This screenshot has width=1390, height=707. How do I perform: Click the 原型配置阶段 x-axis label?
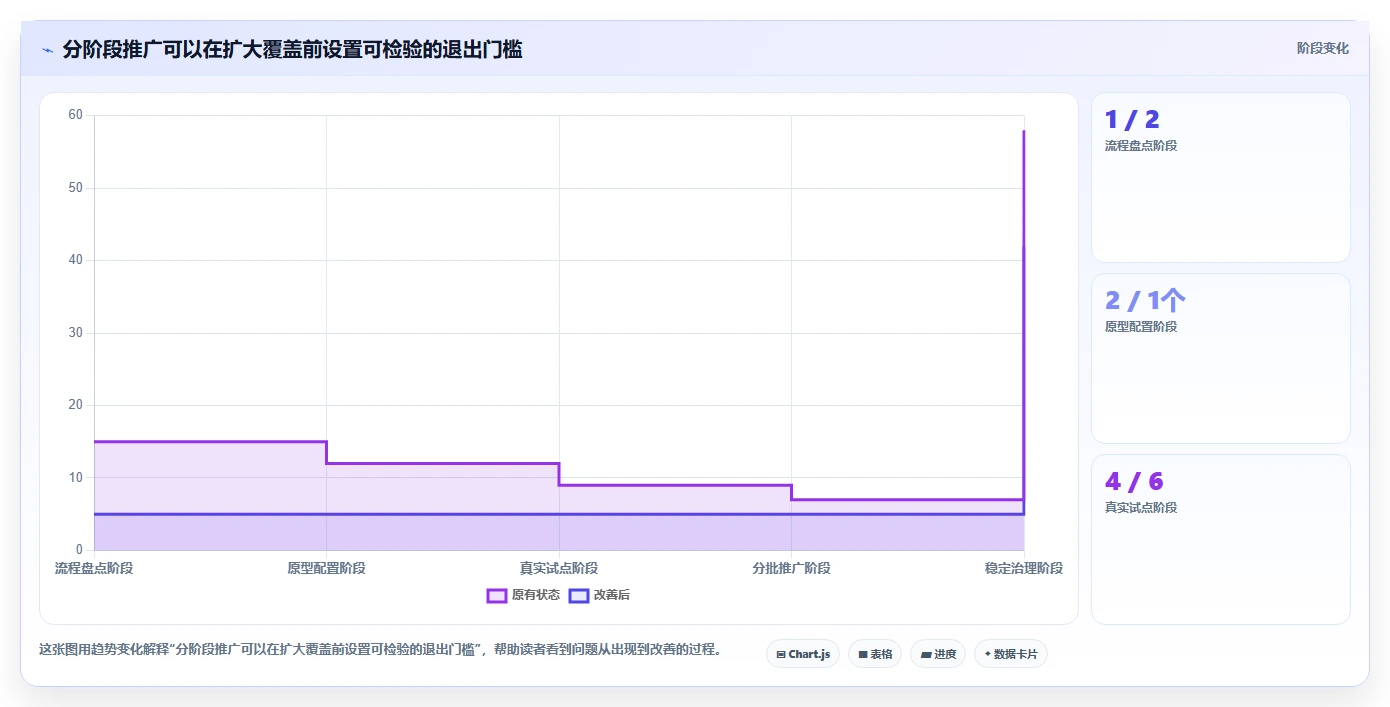(326, 568)
